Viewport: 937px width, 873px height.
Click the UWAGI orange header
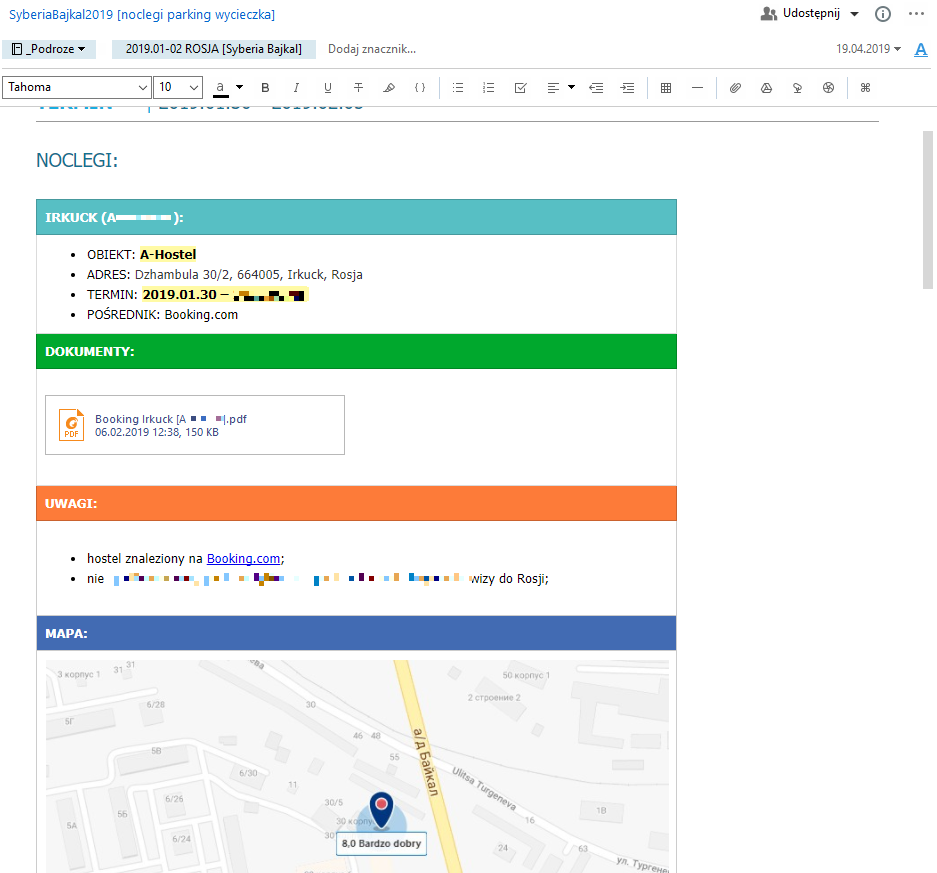[356, 503]
